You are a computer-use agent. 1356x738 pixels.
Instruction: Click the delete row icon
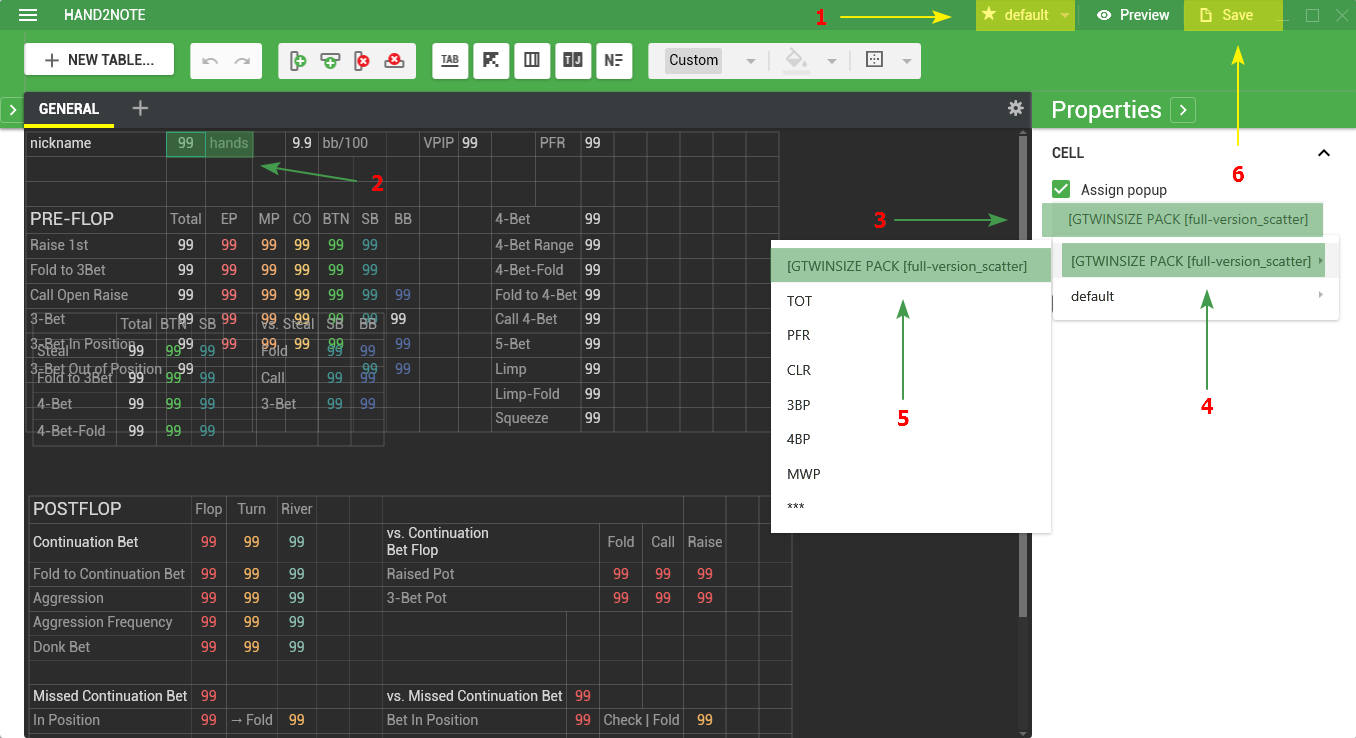click(x=395, y=61)
